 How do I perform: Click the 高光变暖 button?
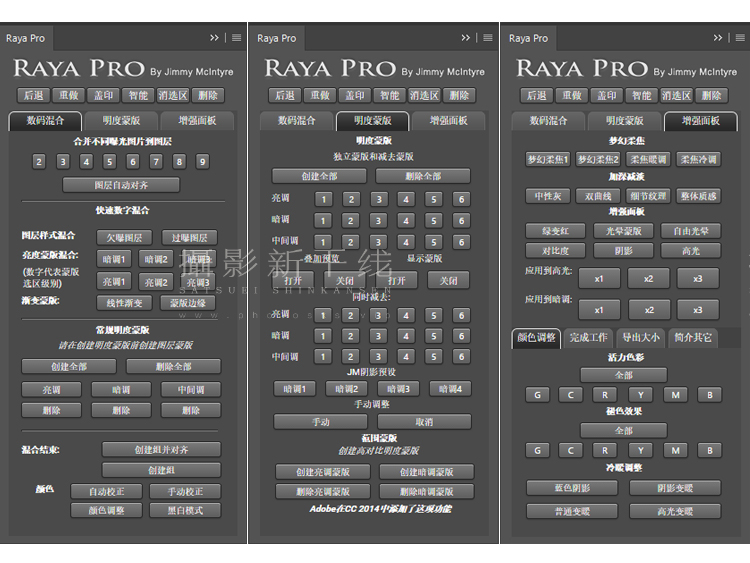pyautogui.click(x=675, y=511)
